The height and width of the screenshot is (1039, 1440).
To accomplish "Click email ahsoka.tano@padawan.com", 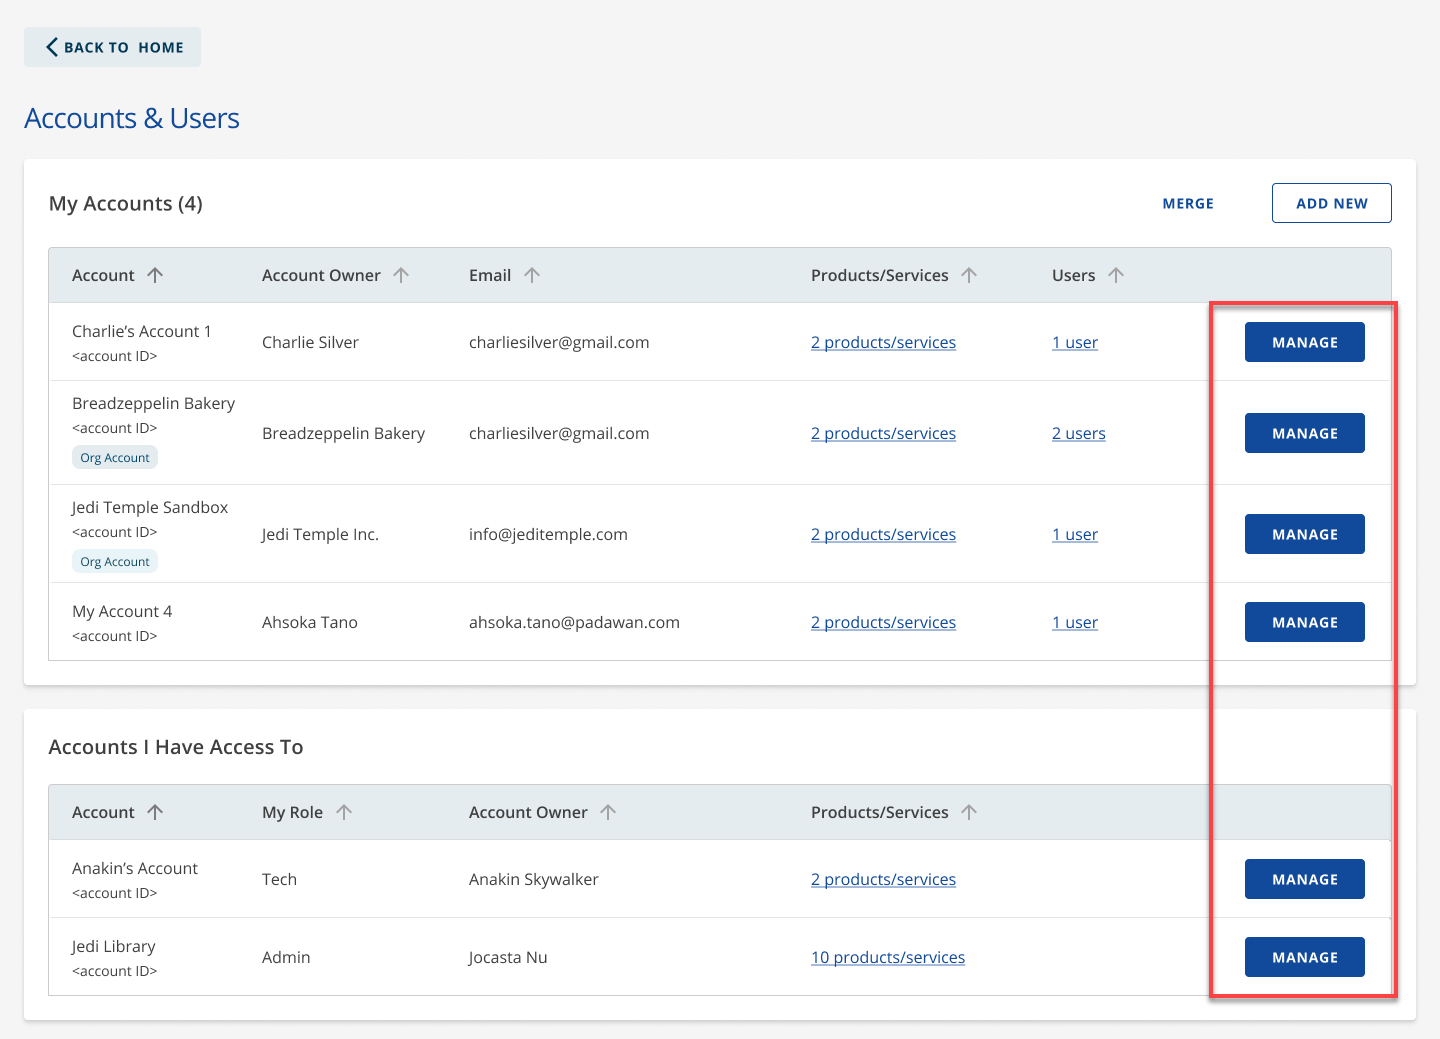I will pyautogui.click(x=574, y=622).
